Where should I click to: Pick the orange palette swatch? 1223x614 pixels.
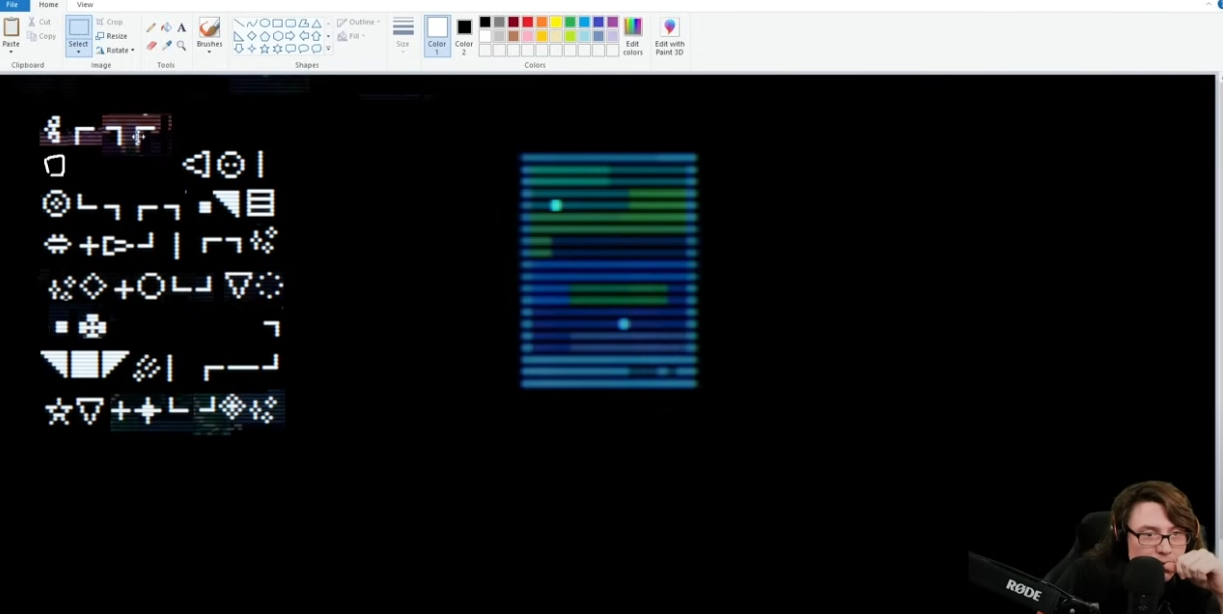541,22
